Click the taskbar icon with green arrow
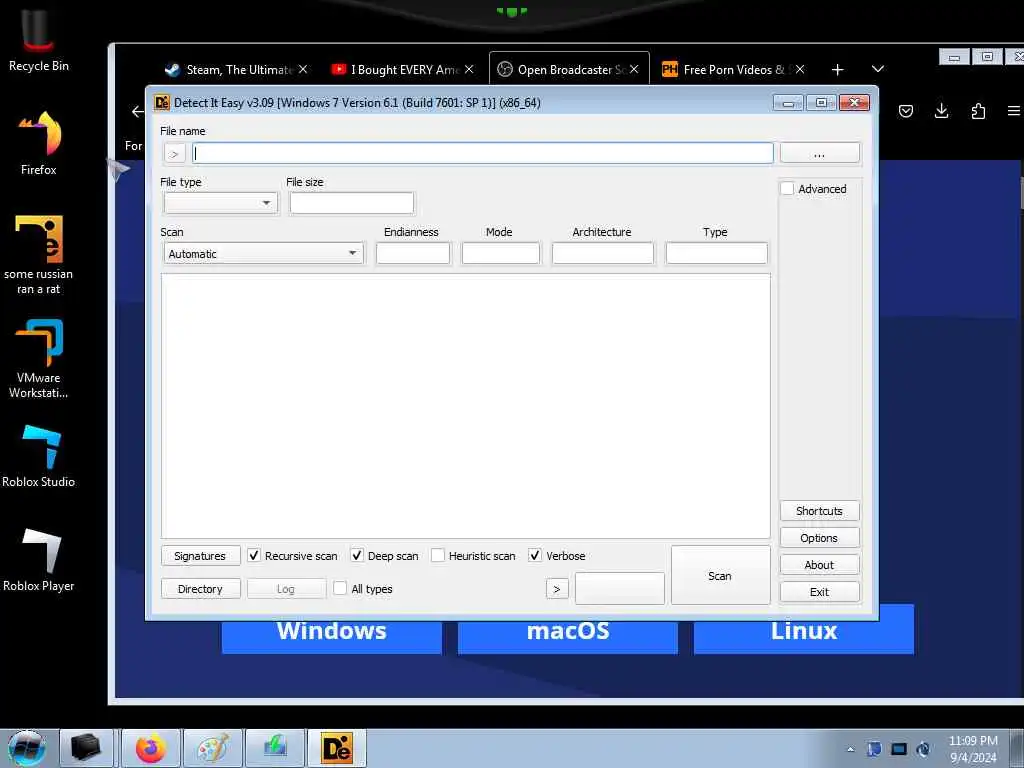The width and height of the screenshot is (1024, 768). pos(275,748)
